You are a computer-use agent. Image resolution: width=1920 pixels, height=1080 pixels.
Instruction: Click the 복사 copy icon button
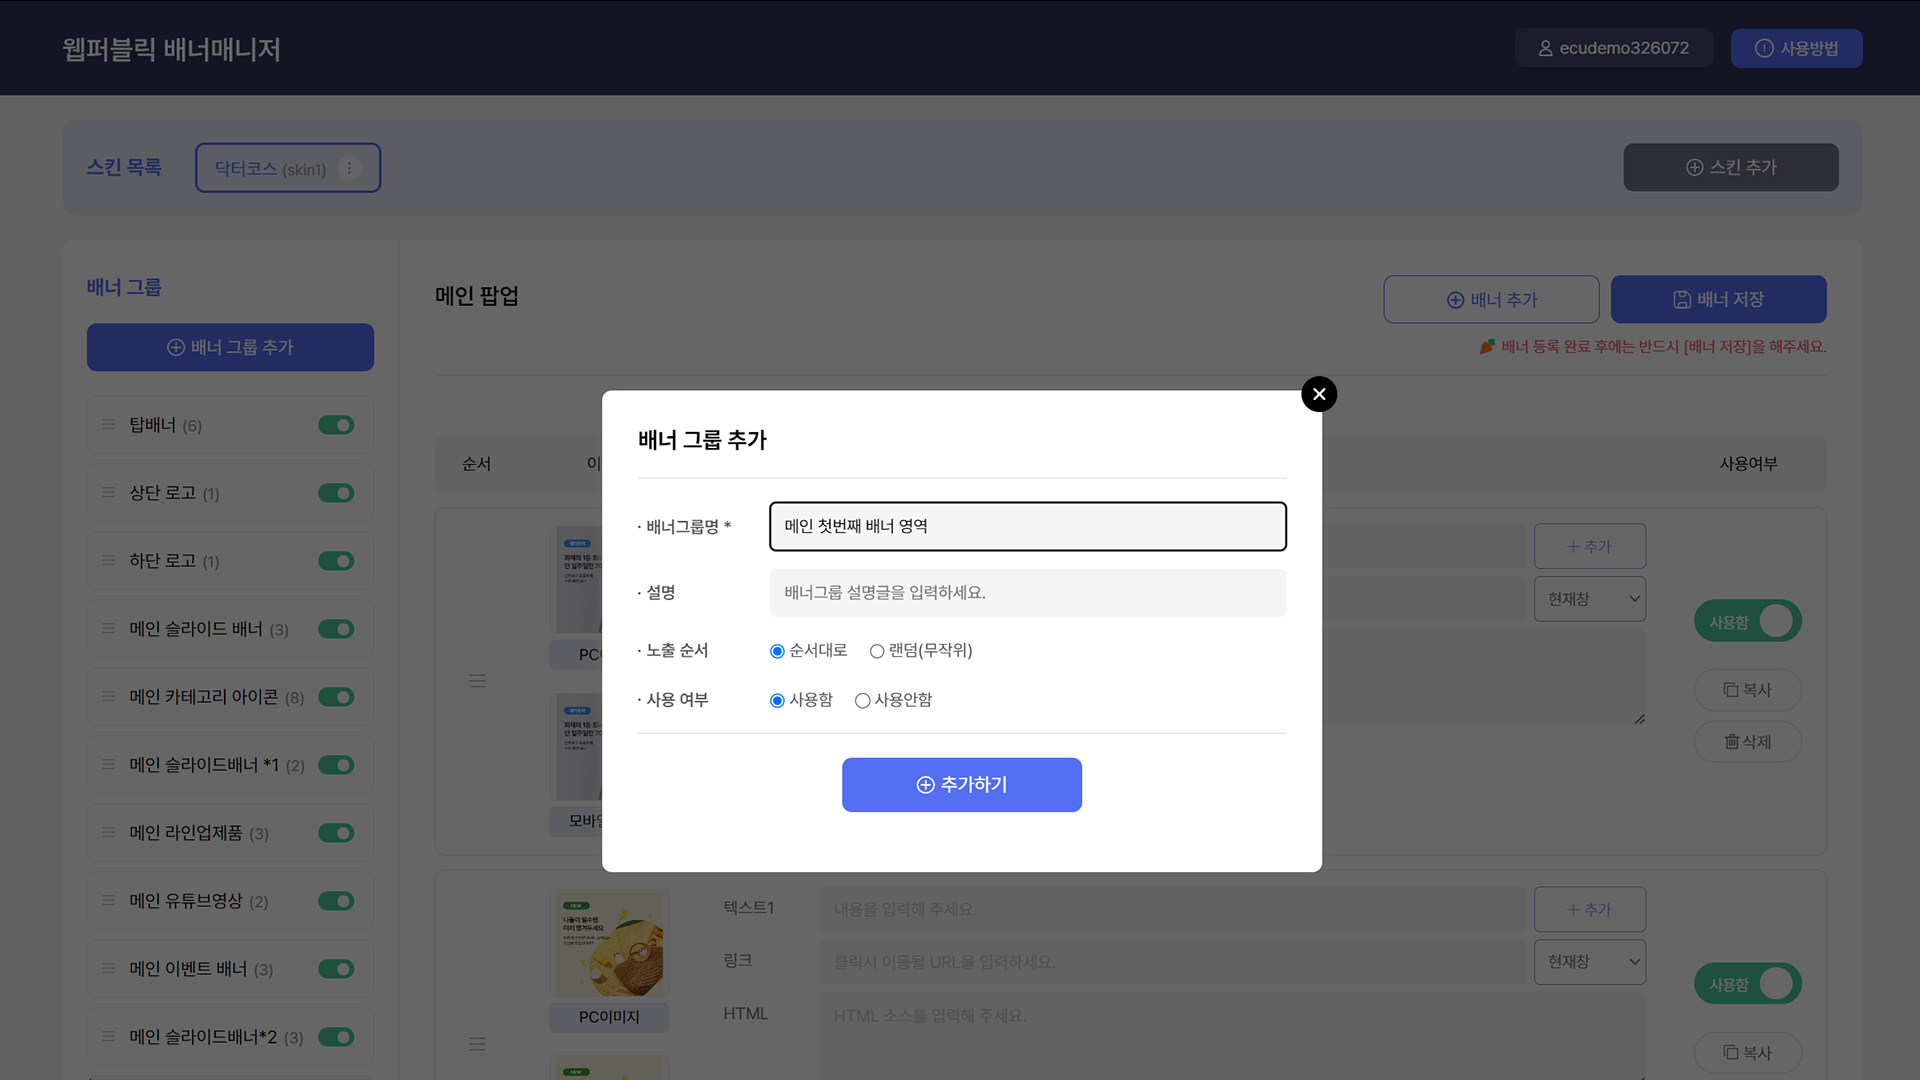point(1747,690)
